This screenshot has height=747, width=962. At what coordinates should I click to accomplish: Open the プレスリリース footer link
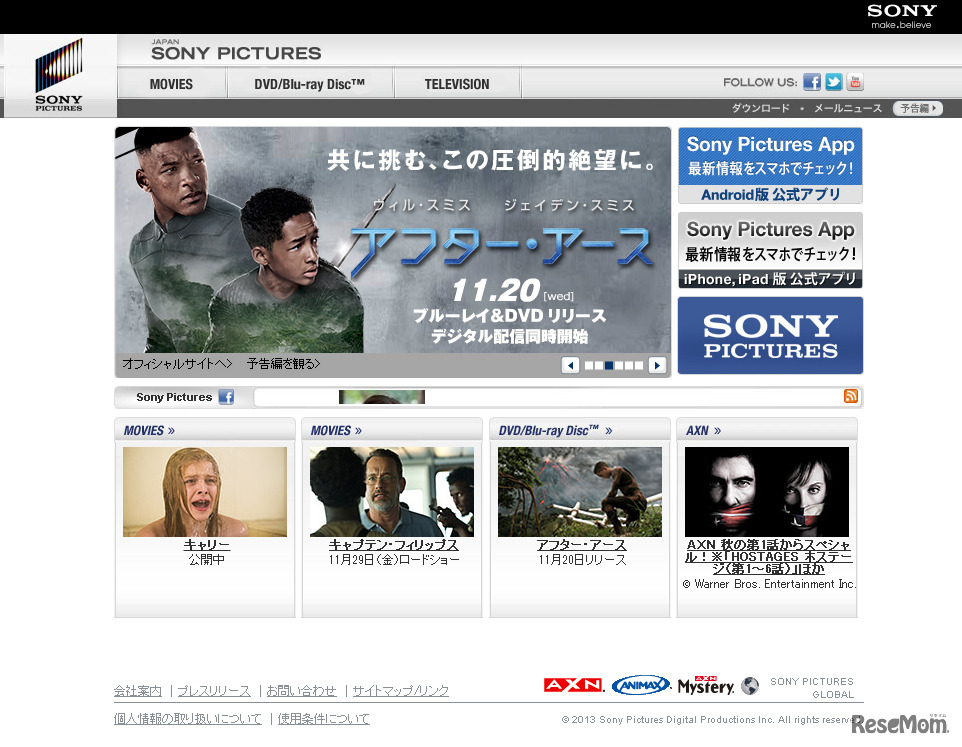coord(214,691)
